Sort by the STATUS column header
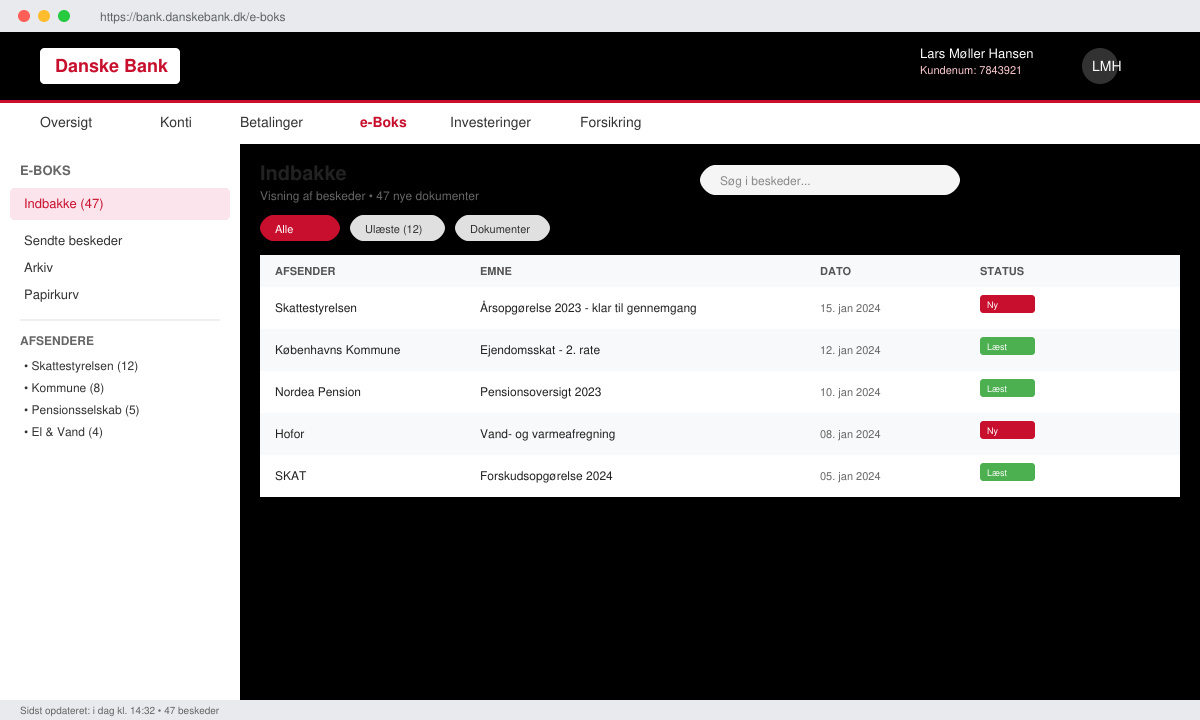 [1002, 271]
